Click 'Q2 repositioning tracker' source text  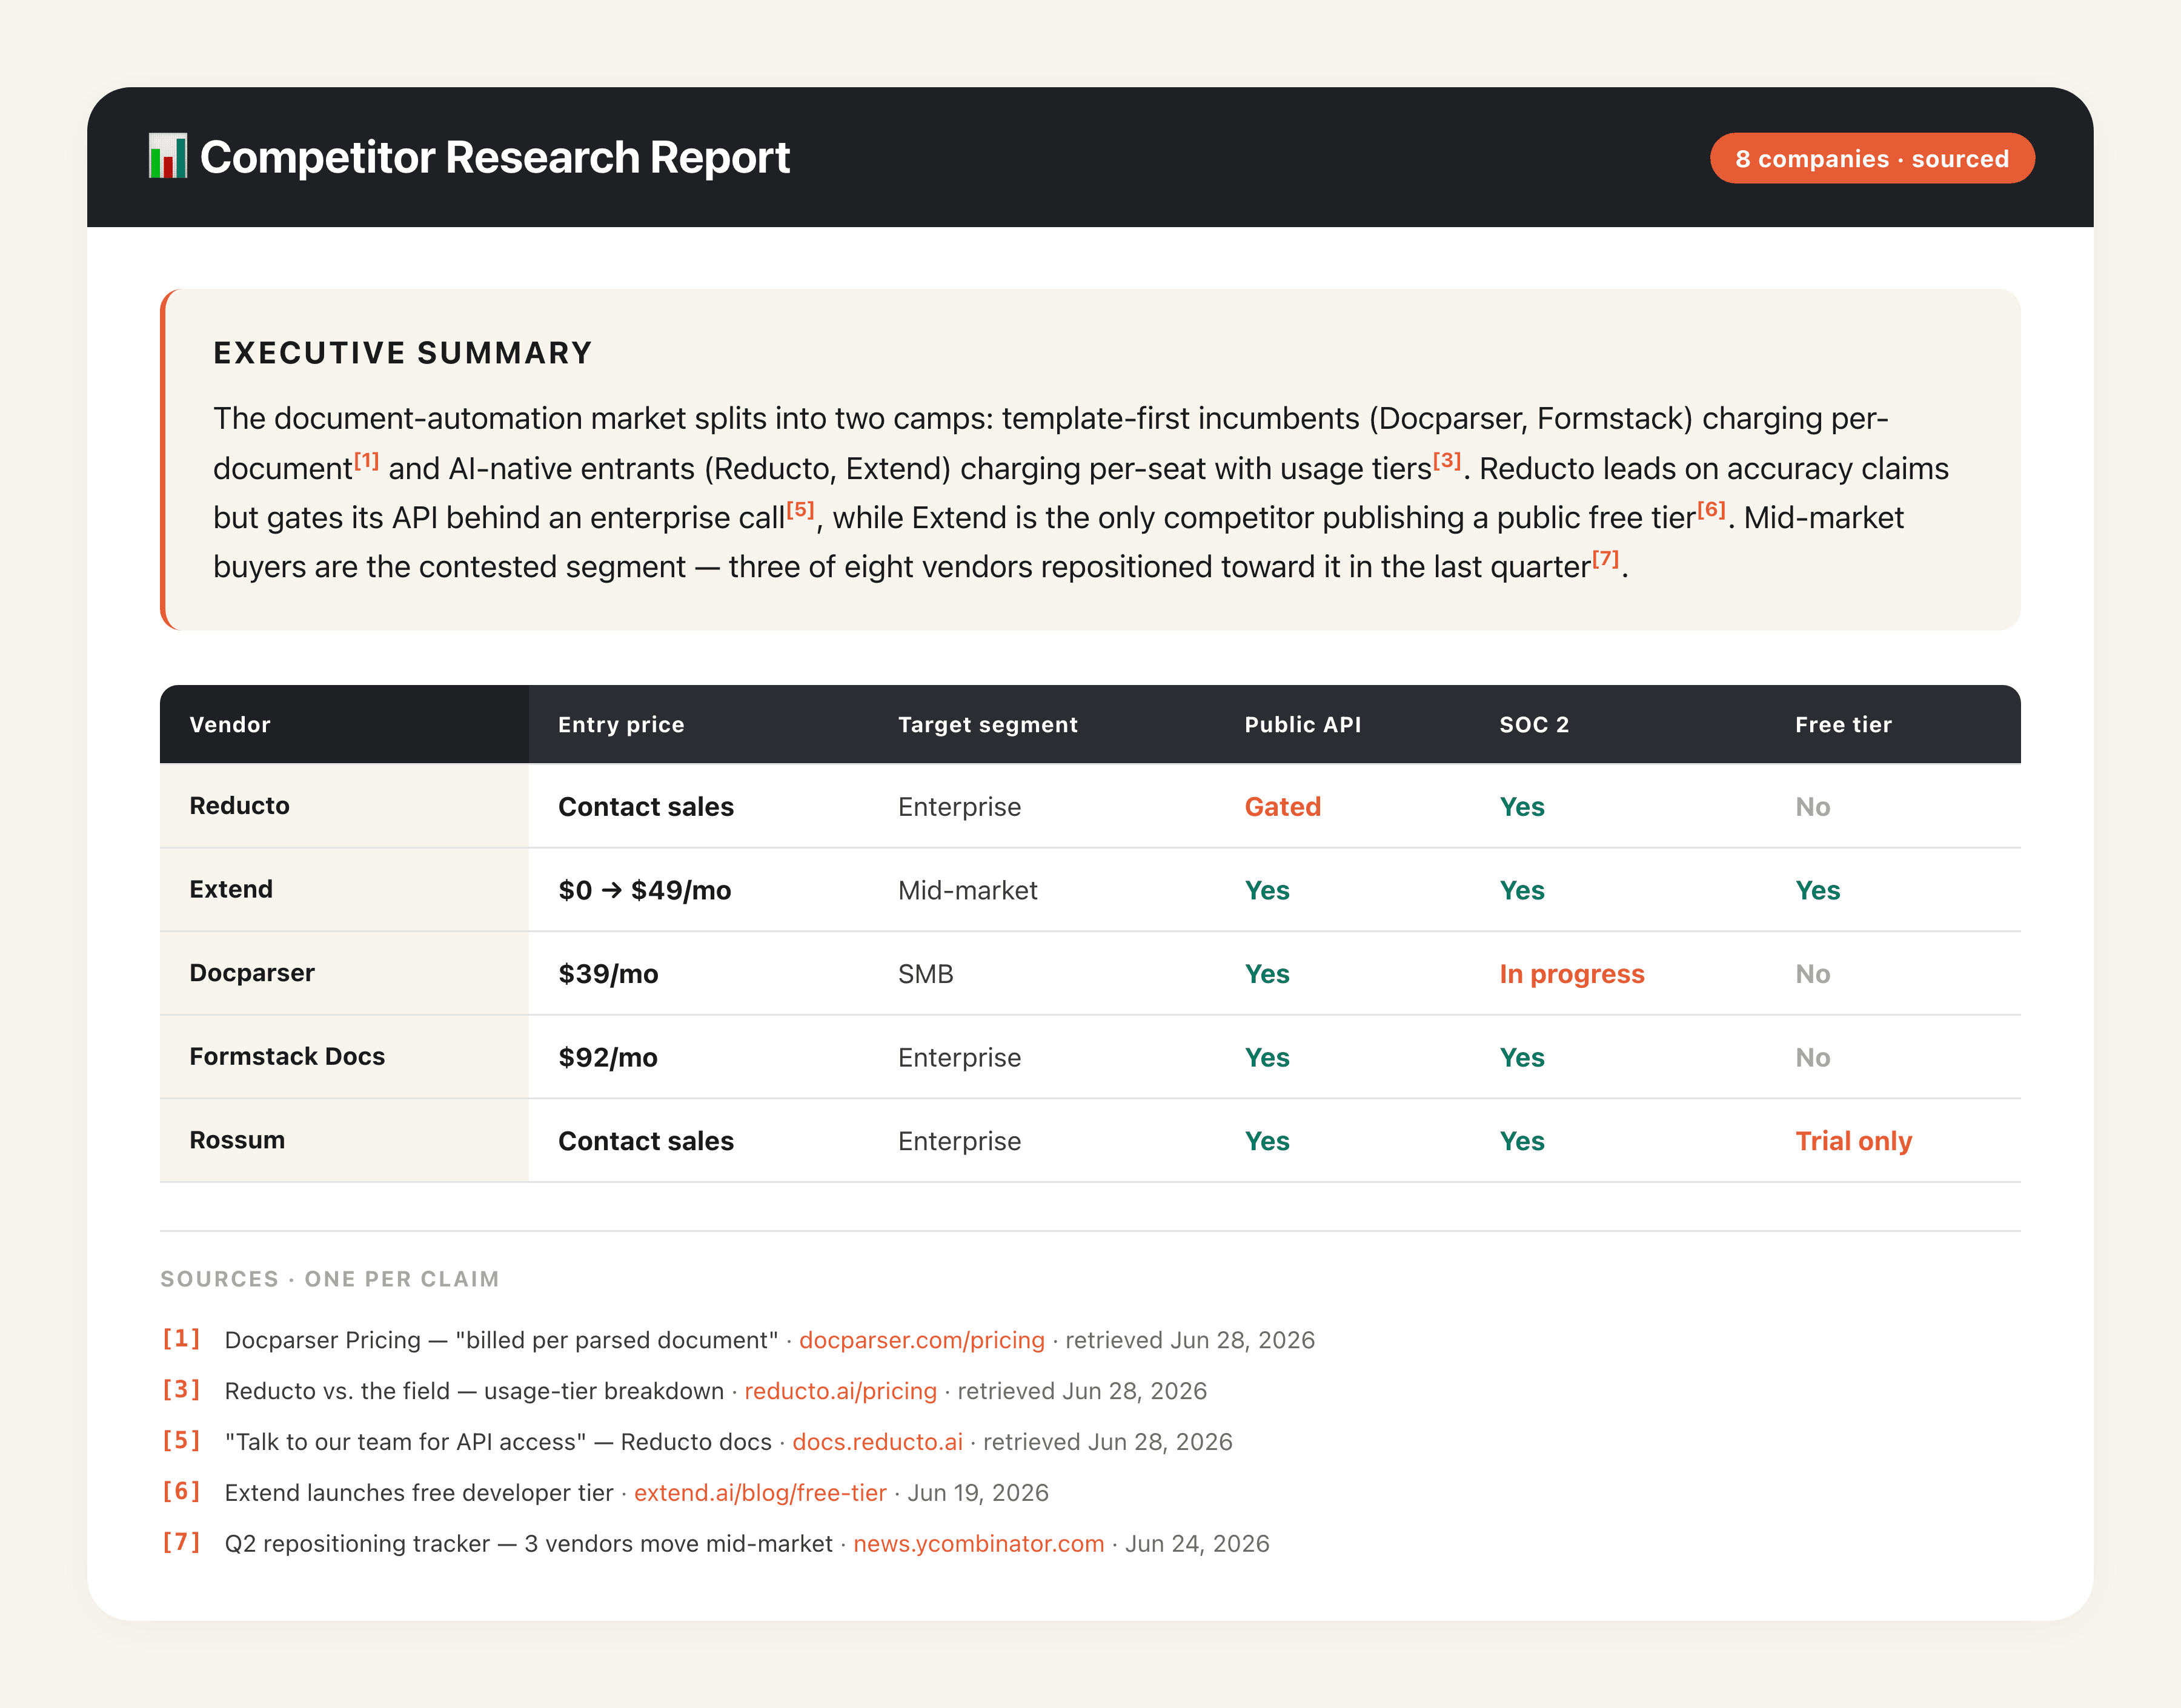pos(357,1544)
